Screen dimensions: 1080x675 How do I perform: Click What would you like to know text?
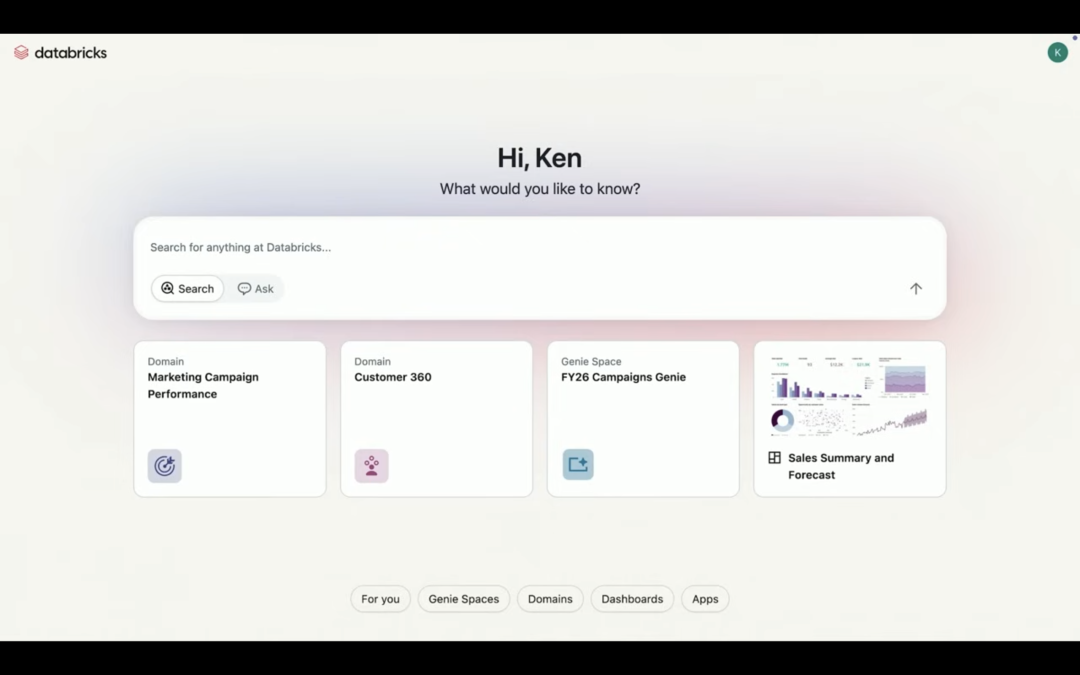point(539,189)
